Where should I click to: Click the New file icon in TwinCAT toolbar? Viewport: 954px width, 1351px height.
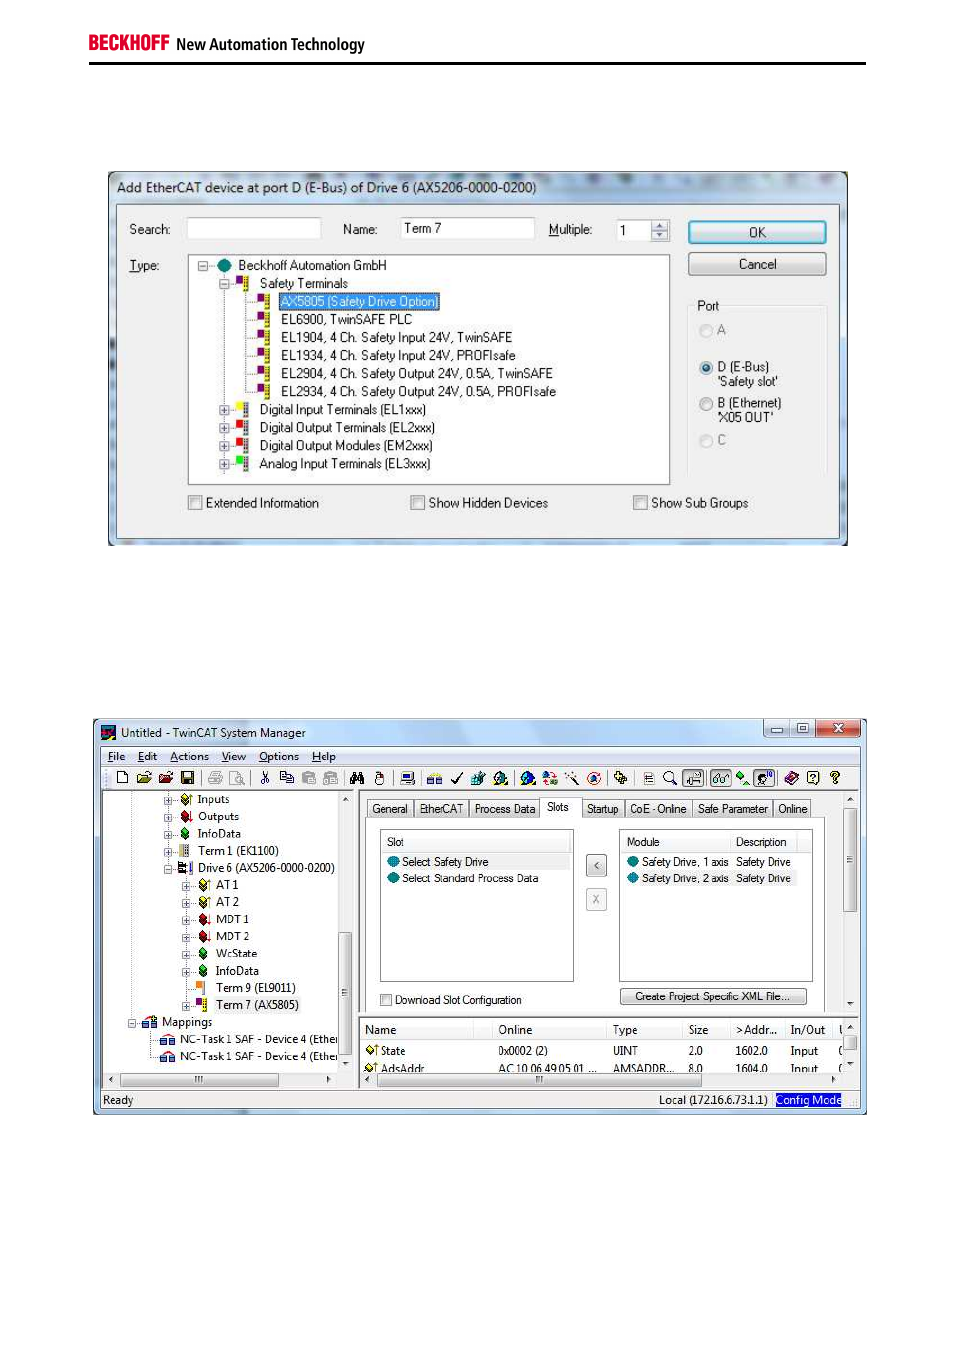click(122, 777)
